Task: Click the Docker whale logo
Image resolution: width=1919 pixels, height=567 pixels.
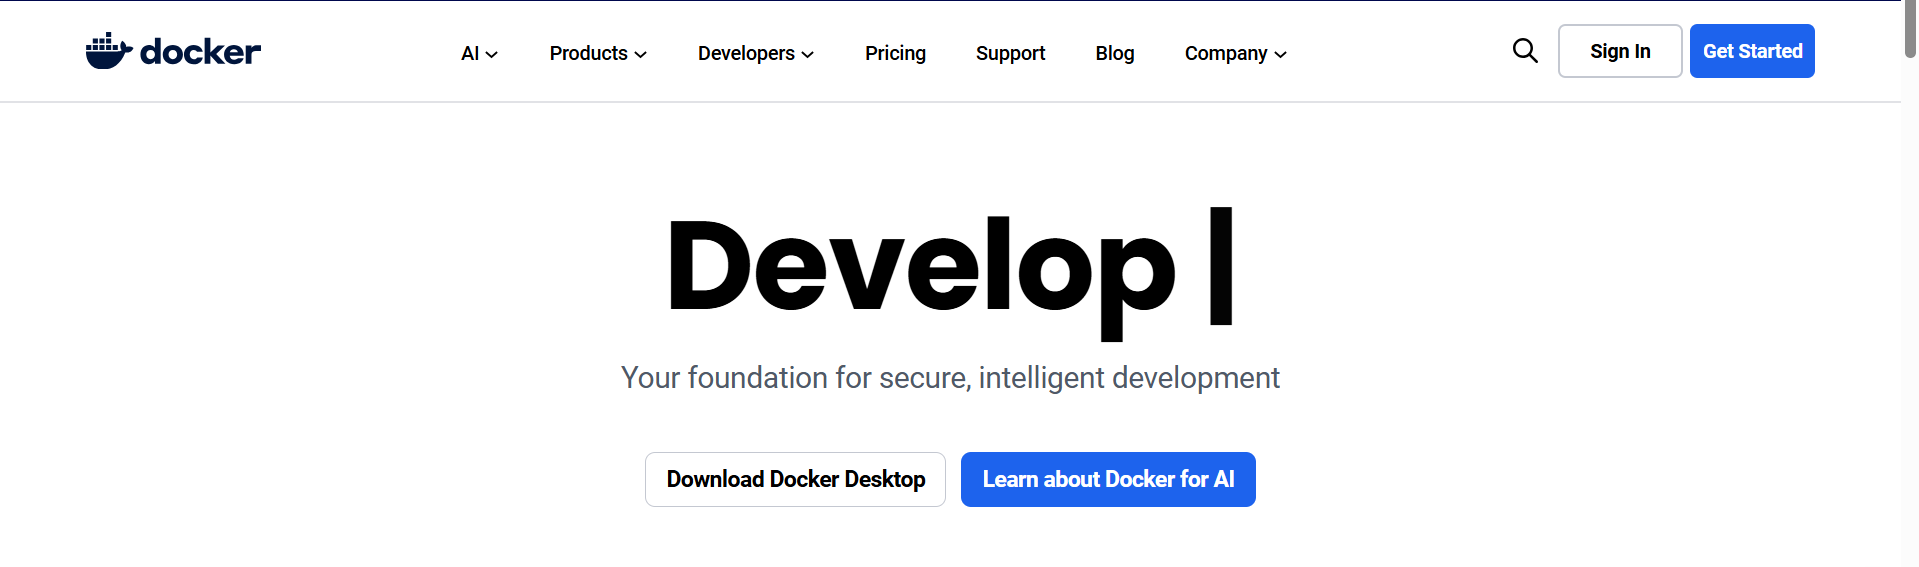Action: point(173,51)
